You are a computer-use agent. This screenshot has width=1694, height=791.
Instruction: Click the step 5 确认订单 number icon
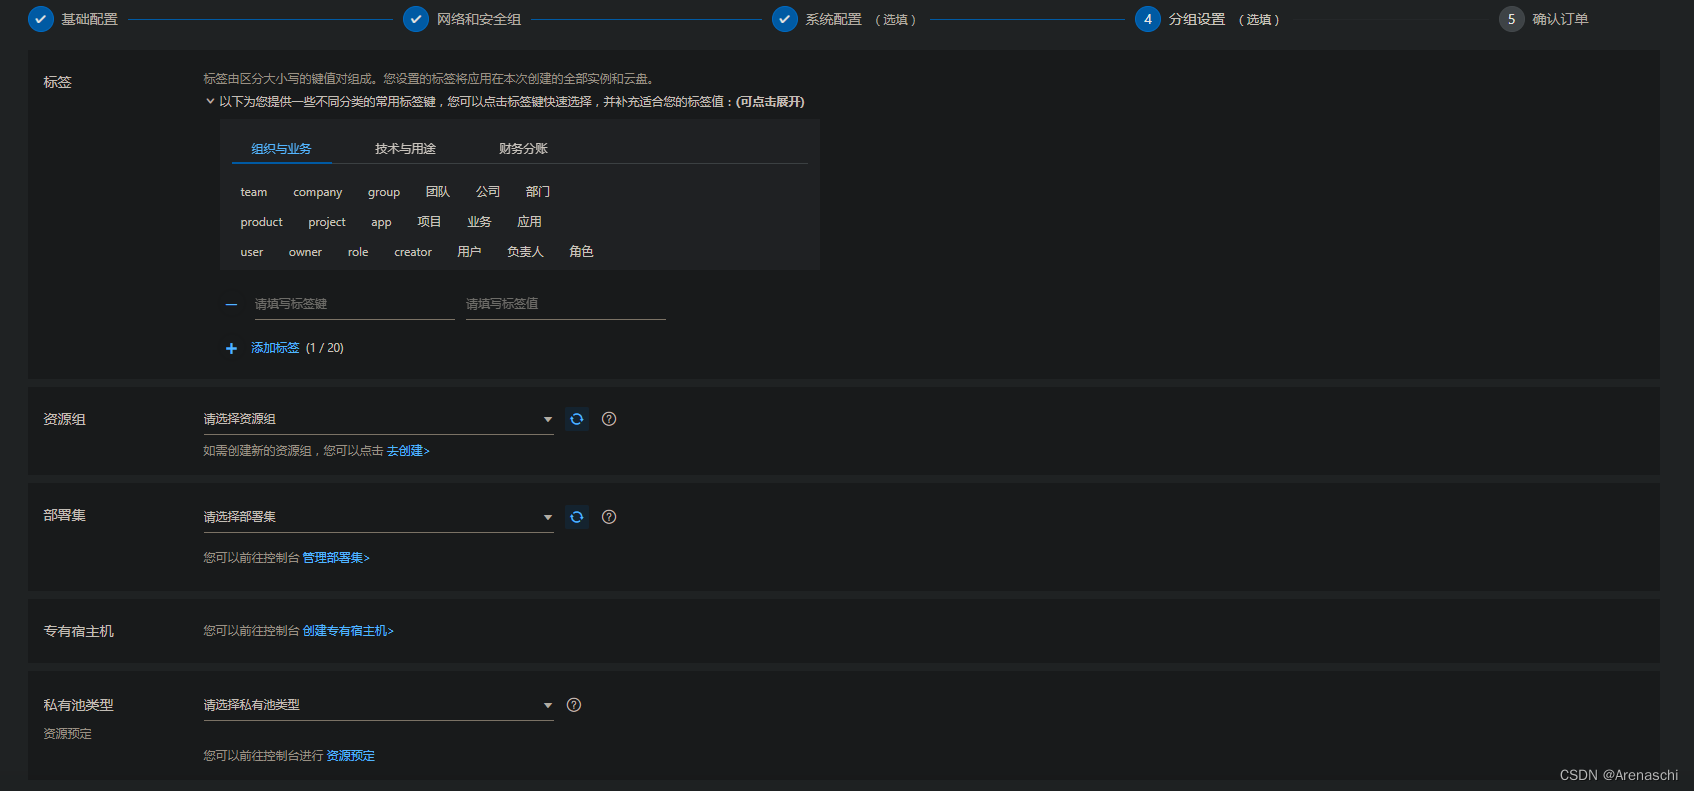pyautogui.click(x=1512, y=19)
